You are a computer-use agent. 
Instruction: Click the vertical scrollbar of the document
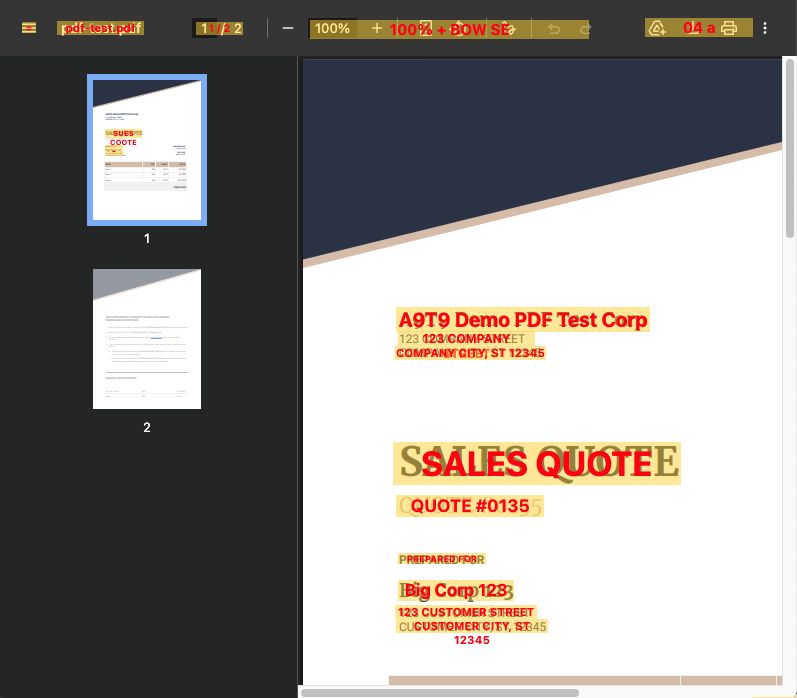[790, 150]
